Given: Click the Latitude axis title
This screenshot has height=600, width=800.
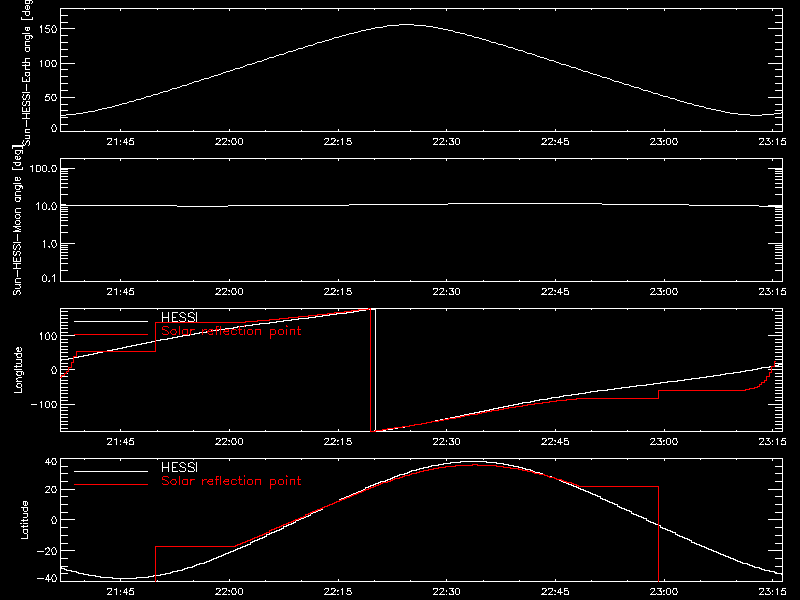Looking at the screenshot, I should [24, 520].
